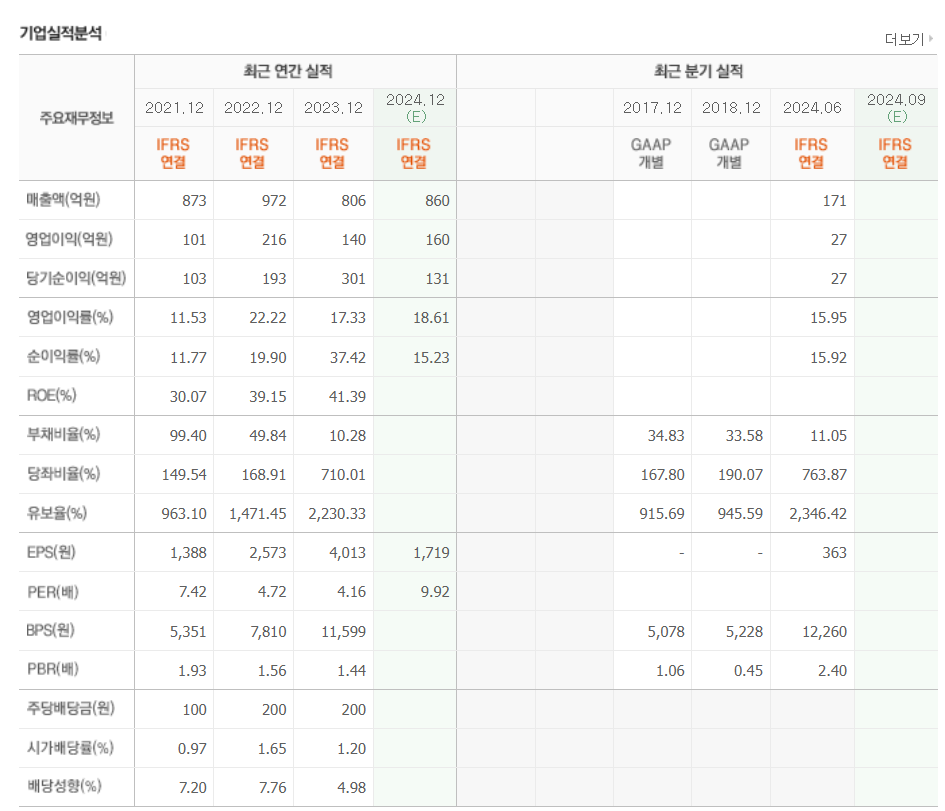Click operating margin value 22.22
945x811 pixels.
(268, 318)
